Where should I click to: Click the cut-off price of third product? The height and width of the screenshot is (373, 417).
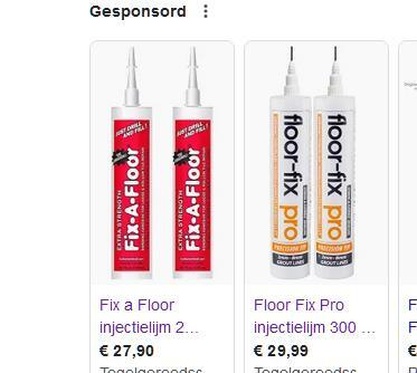(413, 351)
